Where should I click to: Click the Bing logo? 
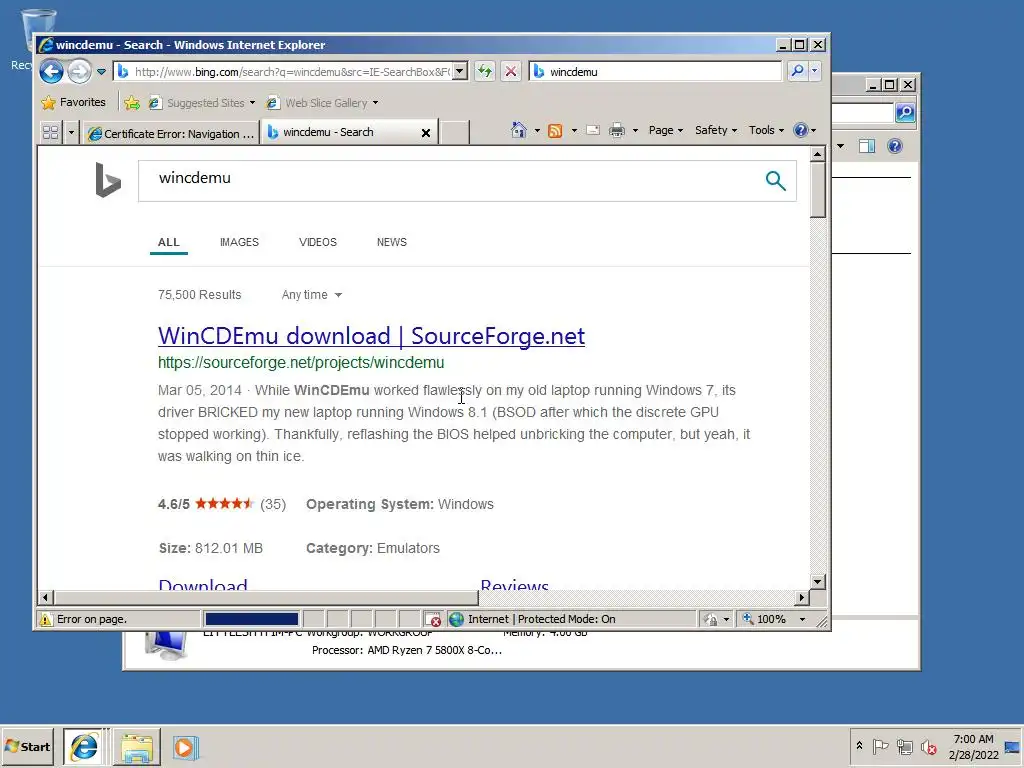tap(108, 180)
